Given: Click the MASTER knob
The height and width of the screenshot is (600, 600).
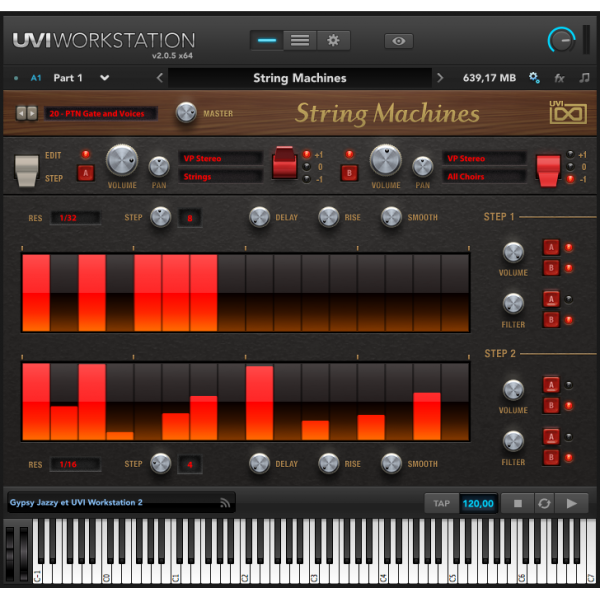Looking at the screenshot, I should (186, 112).
